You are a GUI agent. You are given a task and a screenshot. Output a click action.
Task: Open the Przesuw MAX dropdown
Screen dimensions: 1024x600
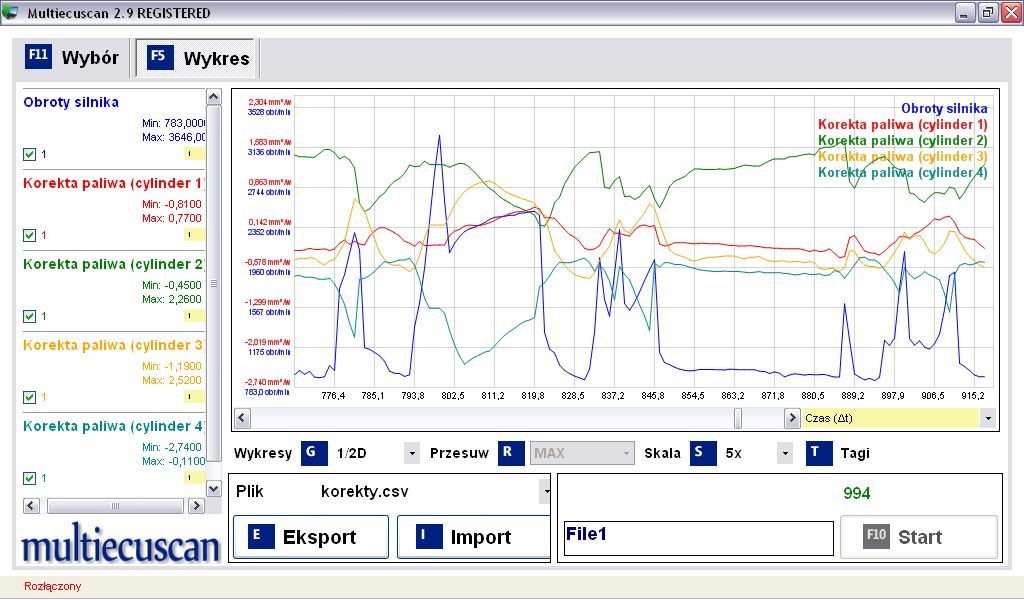pos(626,453)
